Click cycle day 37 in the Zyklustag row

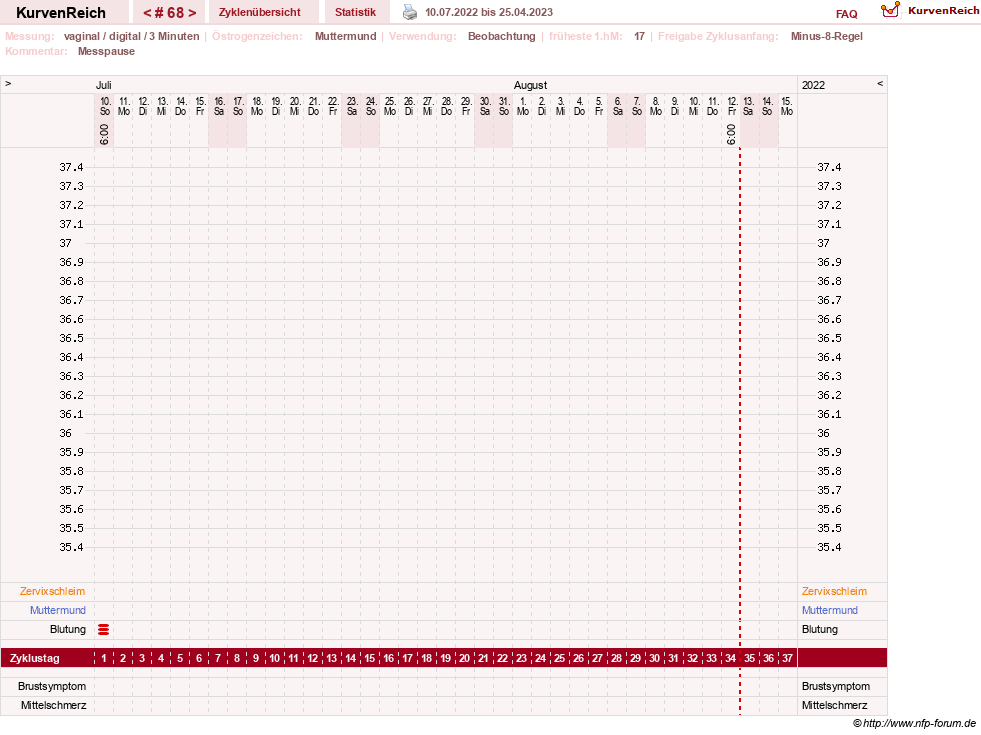click(787, 658)
